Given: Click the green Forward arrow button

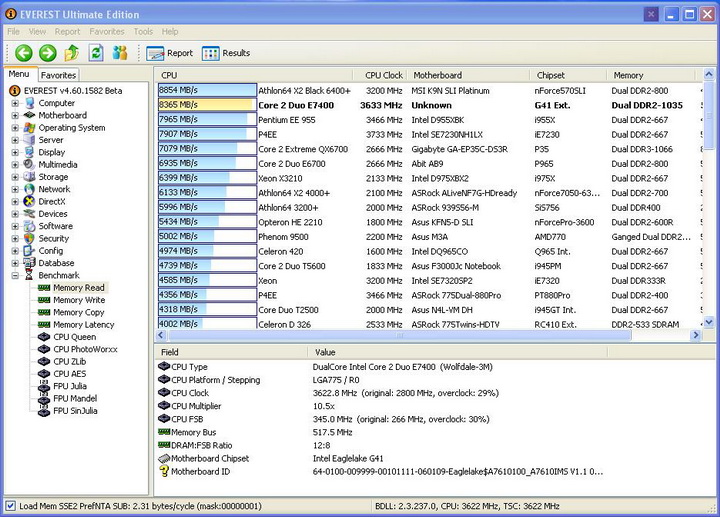Looking at the screenshot, I should tap(48, 53).
